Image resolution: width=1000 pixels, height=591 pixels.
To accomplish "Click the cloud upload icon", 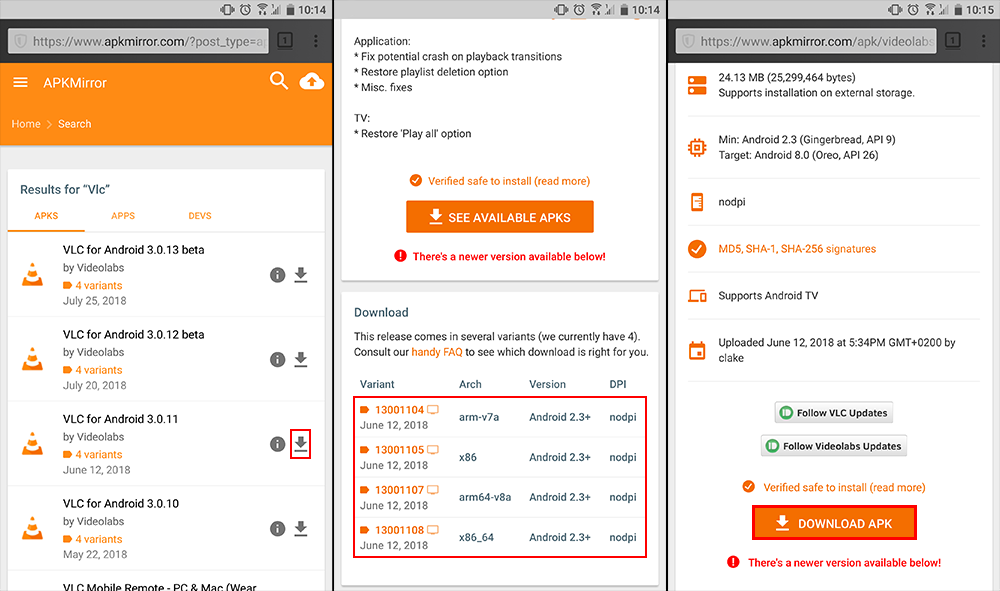I will 311,81.
